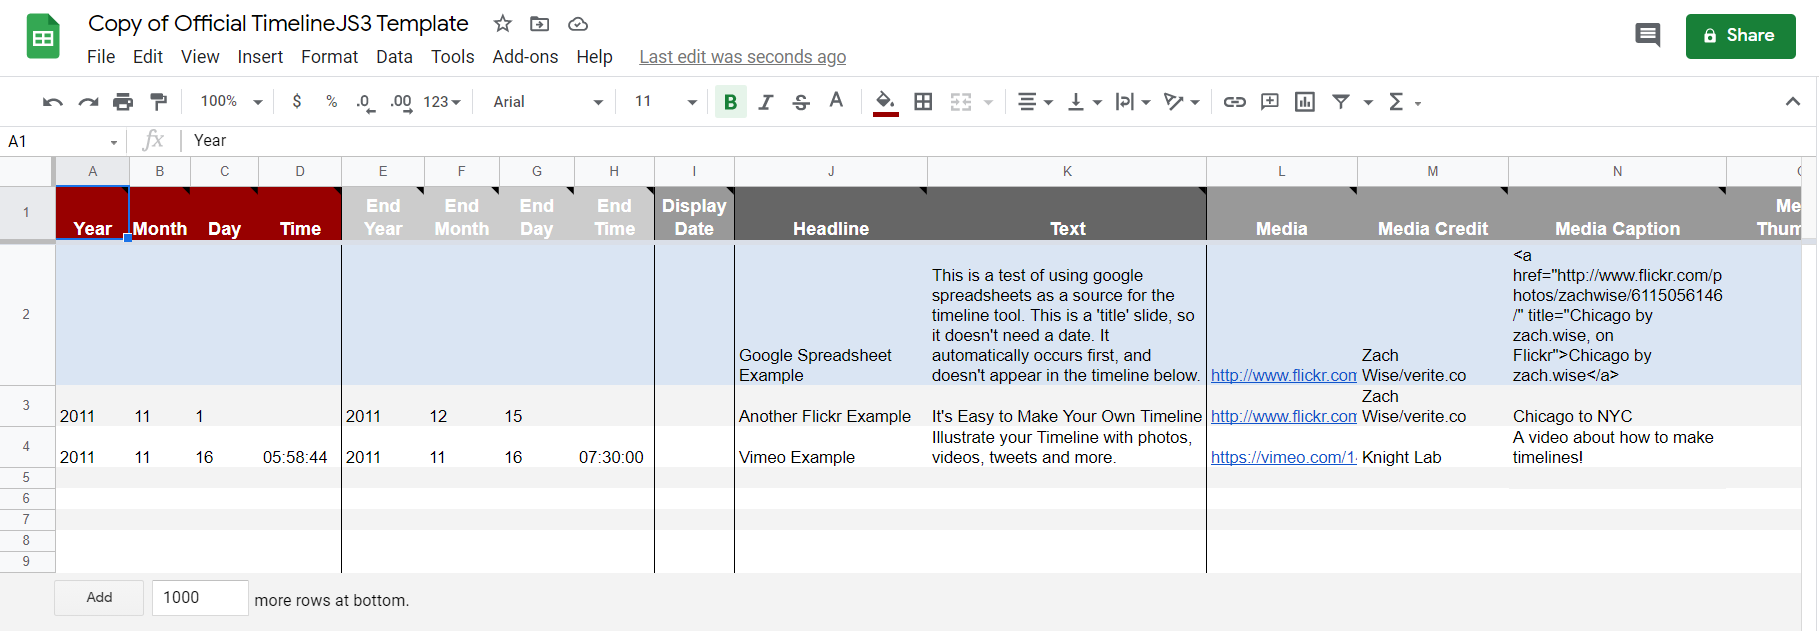
Task: Select the 05:58:44 time cell
Action: (x=300, y=447)
